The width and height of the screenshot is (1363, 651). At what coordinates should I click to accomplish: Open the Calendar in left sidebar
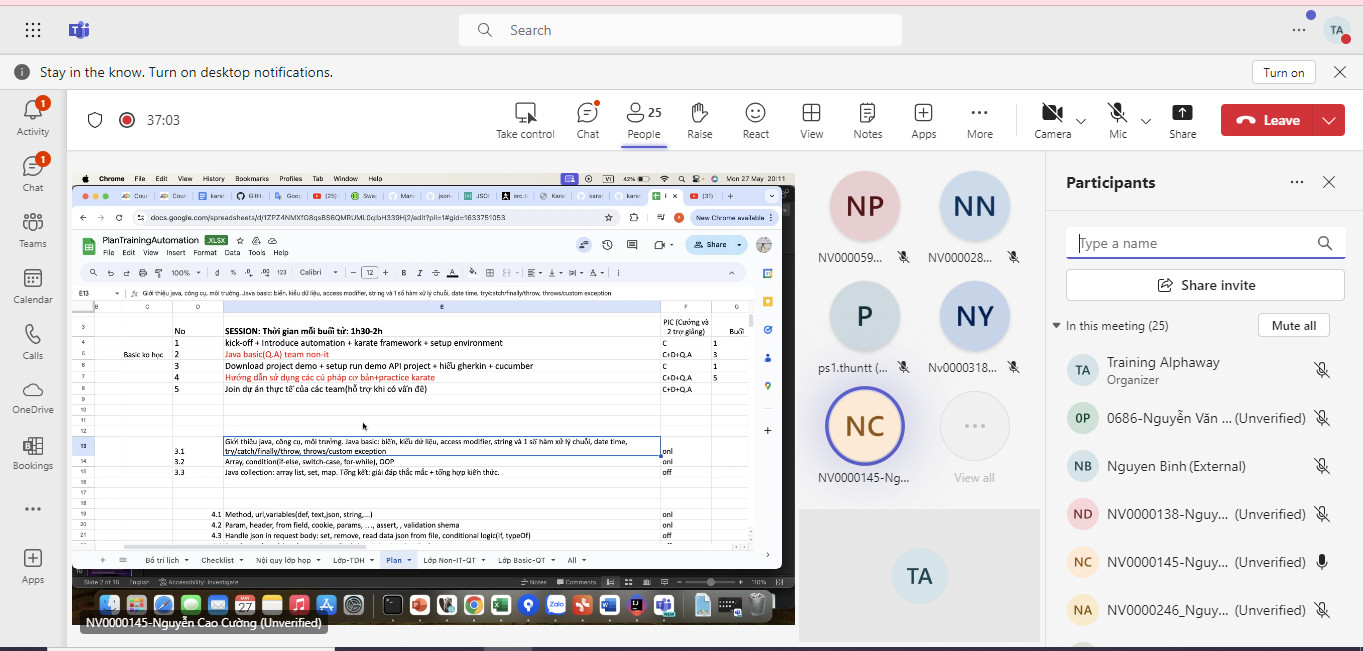click(x=32, y=286)
